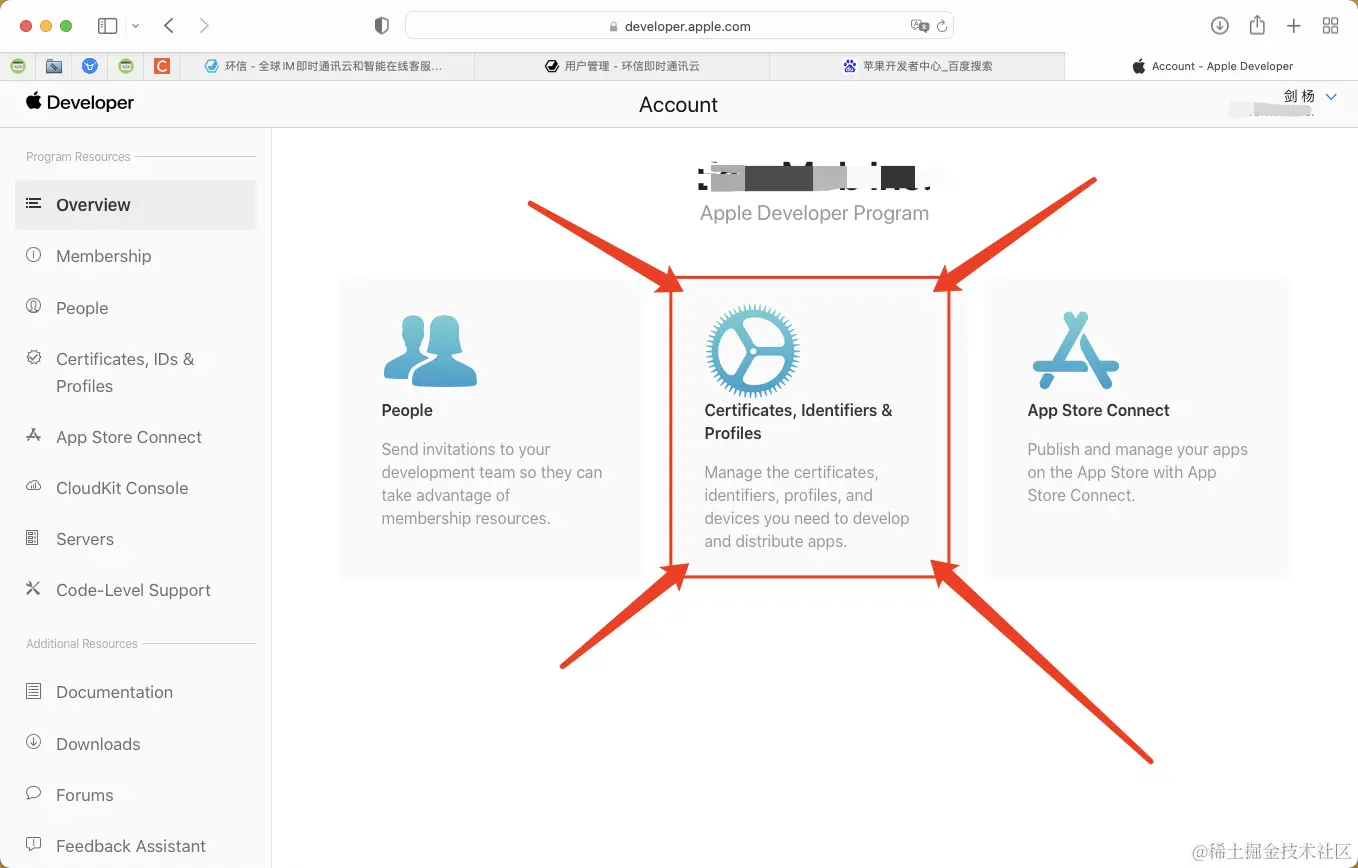Go back to the previous page

pos(169,26)
